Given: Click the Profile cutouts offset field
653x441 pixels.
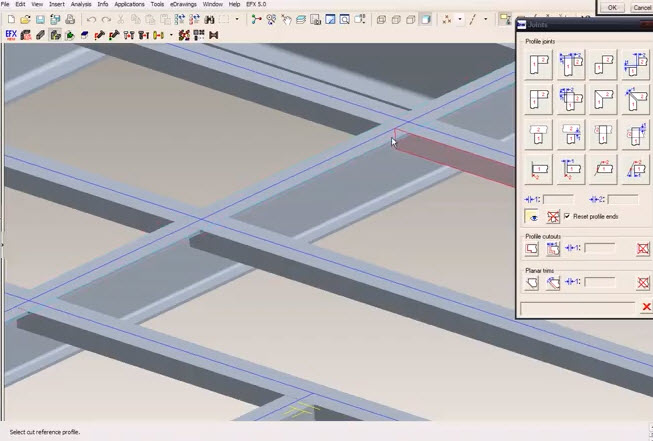Looking at the screenshot, I should click(600, 248).
